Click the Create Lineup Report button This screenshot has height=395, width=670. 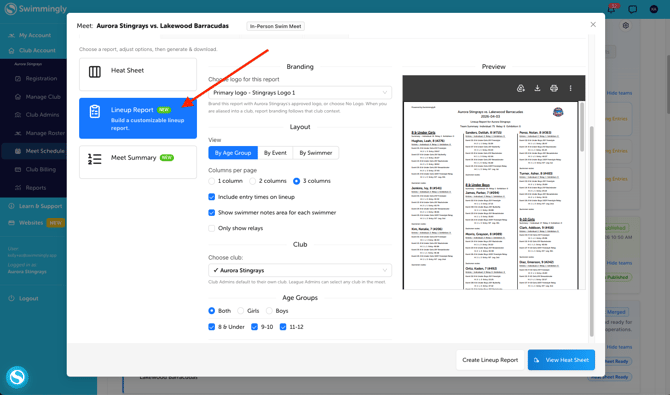tap(490, 360)
